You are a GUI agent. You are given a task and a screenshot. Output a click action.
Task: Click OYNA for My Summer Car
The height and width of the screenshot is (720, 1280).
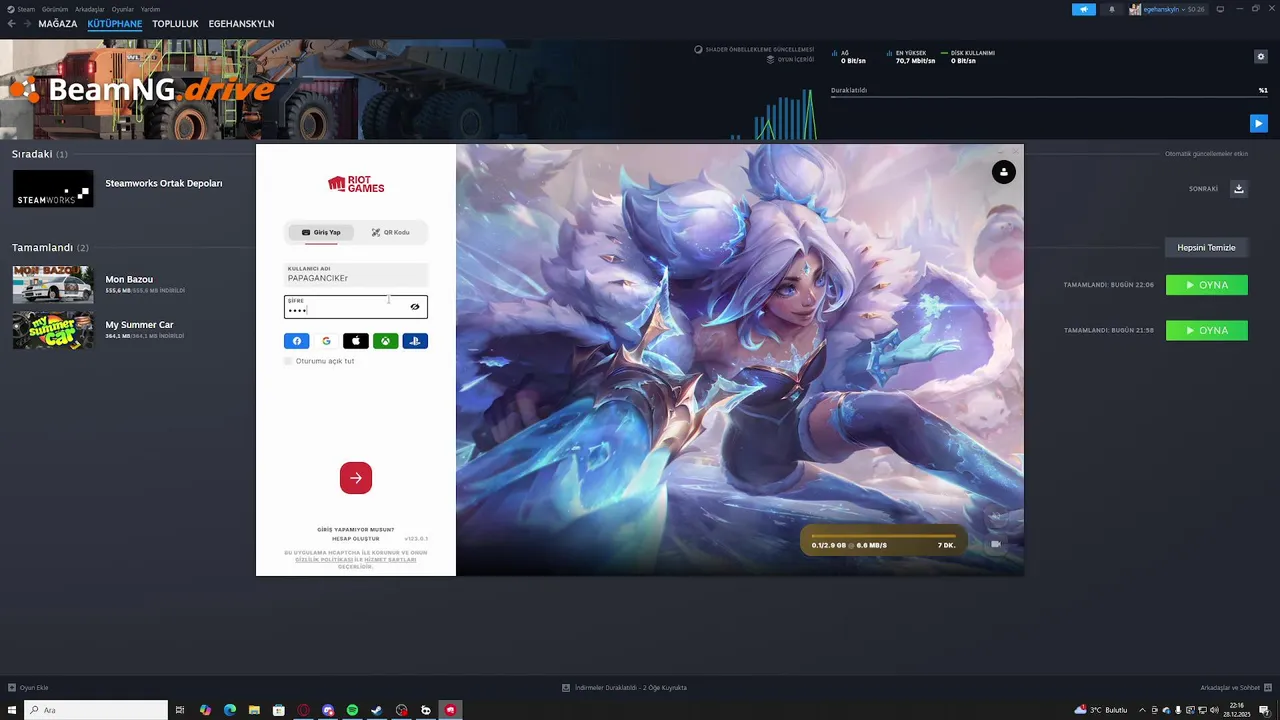pyautogui.click(x=1206, y=330)
